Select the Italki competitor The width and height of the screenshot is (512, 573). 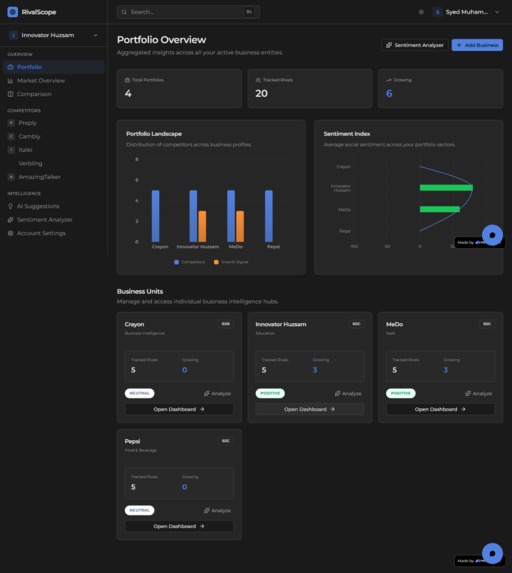click(54, 150)
